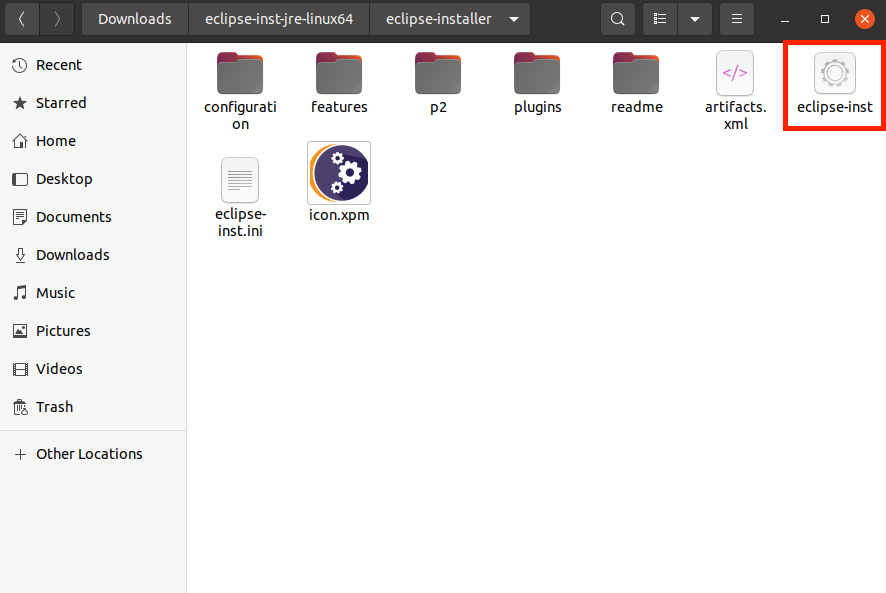The image size is (886, 593).
Task: Select the icon.xpm image thumbnail
Action: pos(339,173)
